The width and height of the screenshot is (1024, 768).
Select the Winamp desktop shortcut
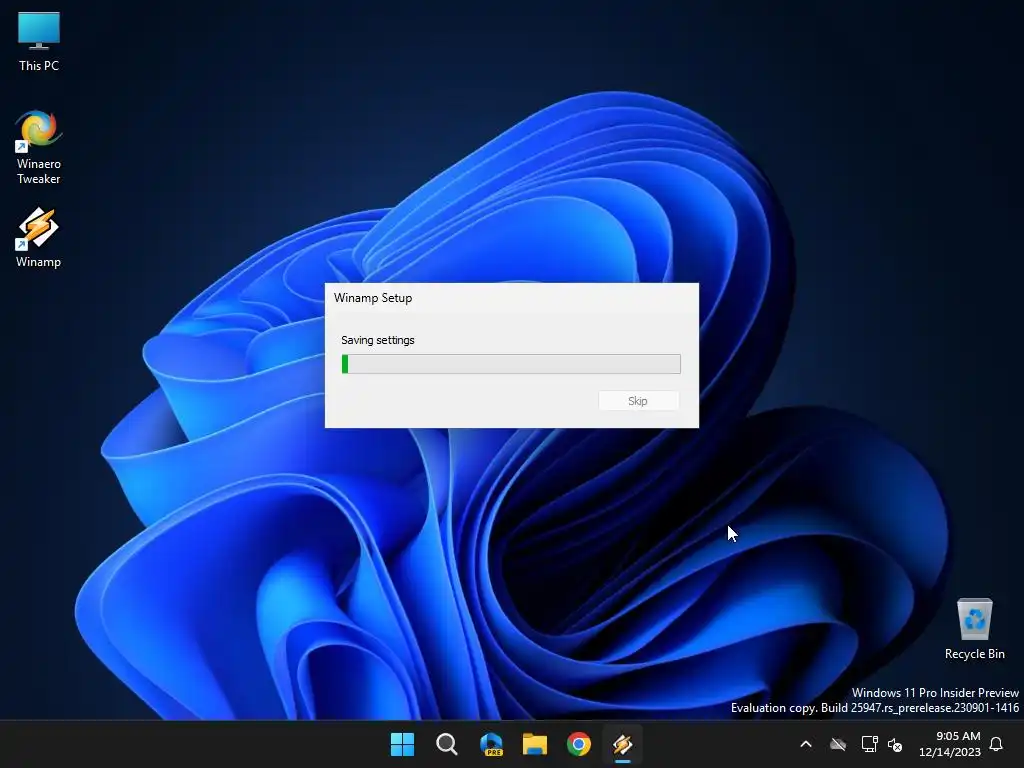pos(39,238)
